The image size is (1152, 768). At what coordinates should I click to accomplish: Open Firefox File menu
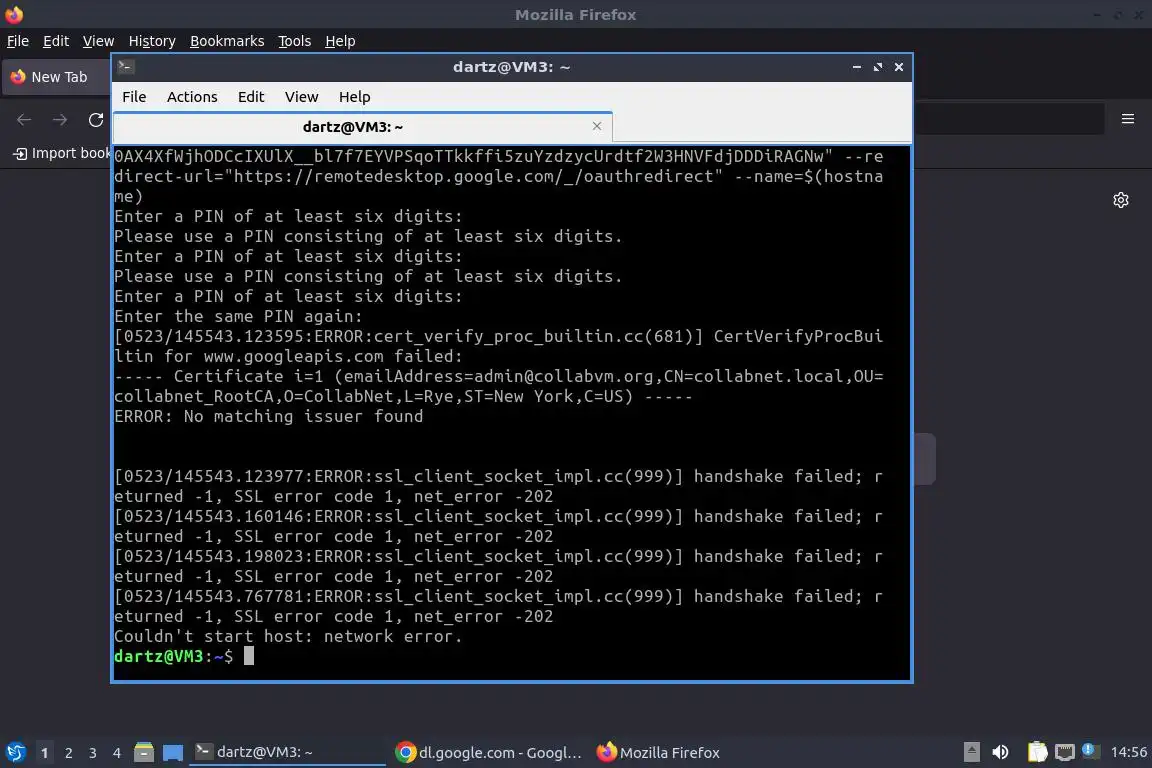click(x=18, y=41)
